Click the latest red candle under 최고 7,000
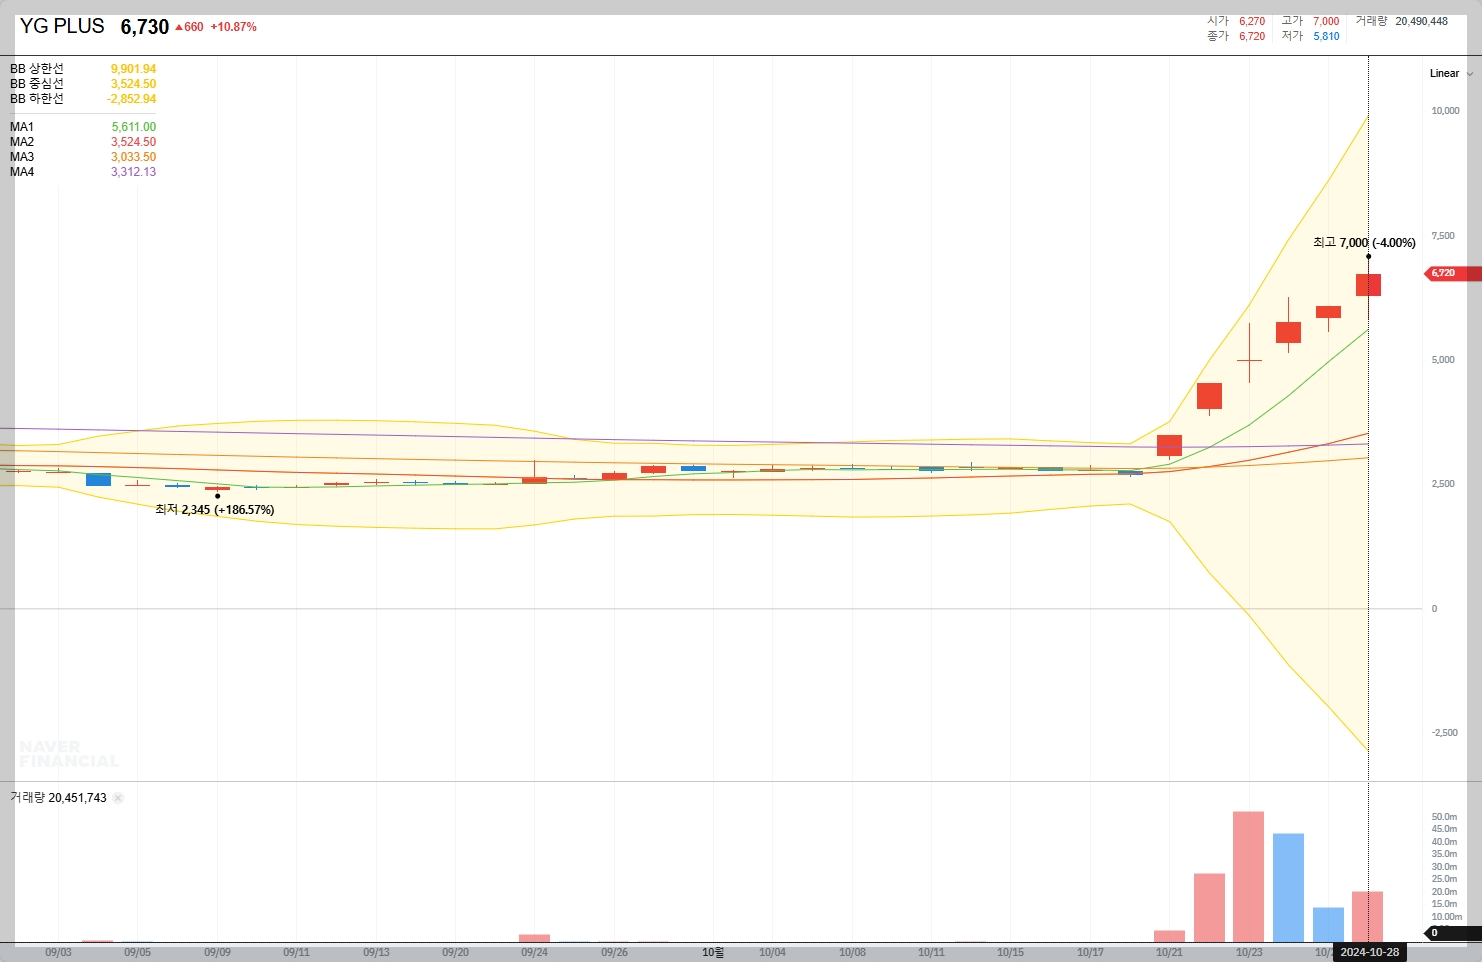 1368,285
